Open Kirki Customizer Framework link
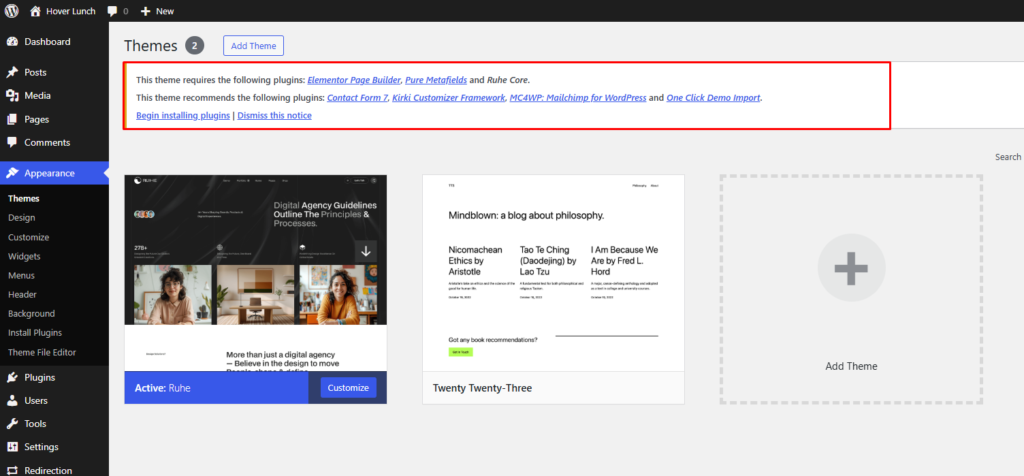Screen dimensions: 1024x476 click(x=449, y=98)
